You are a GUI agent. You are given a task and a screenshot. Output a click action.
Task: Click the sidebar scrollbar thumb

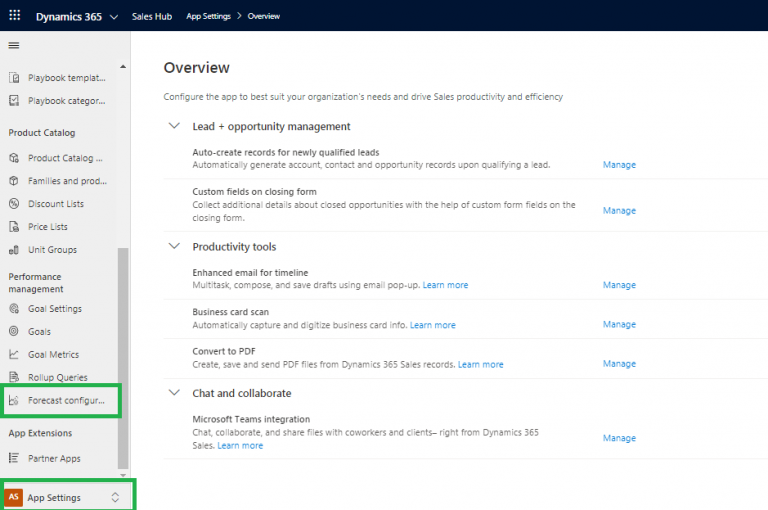click(x=123, y=358)
